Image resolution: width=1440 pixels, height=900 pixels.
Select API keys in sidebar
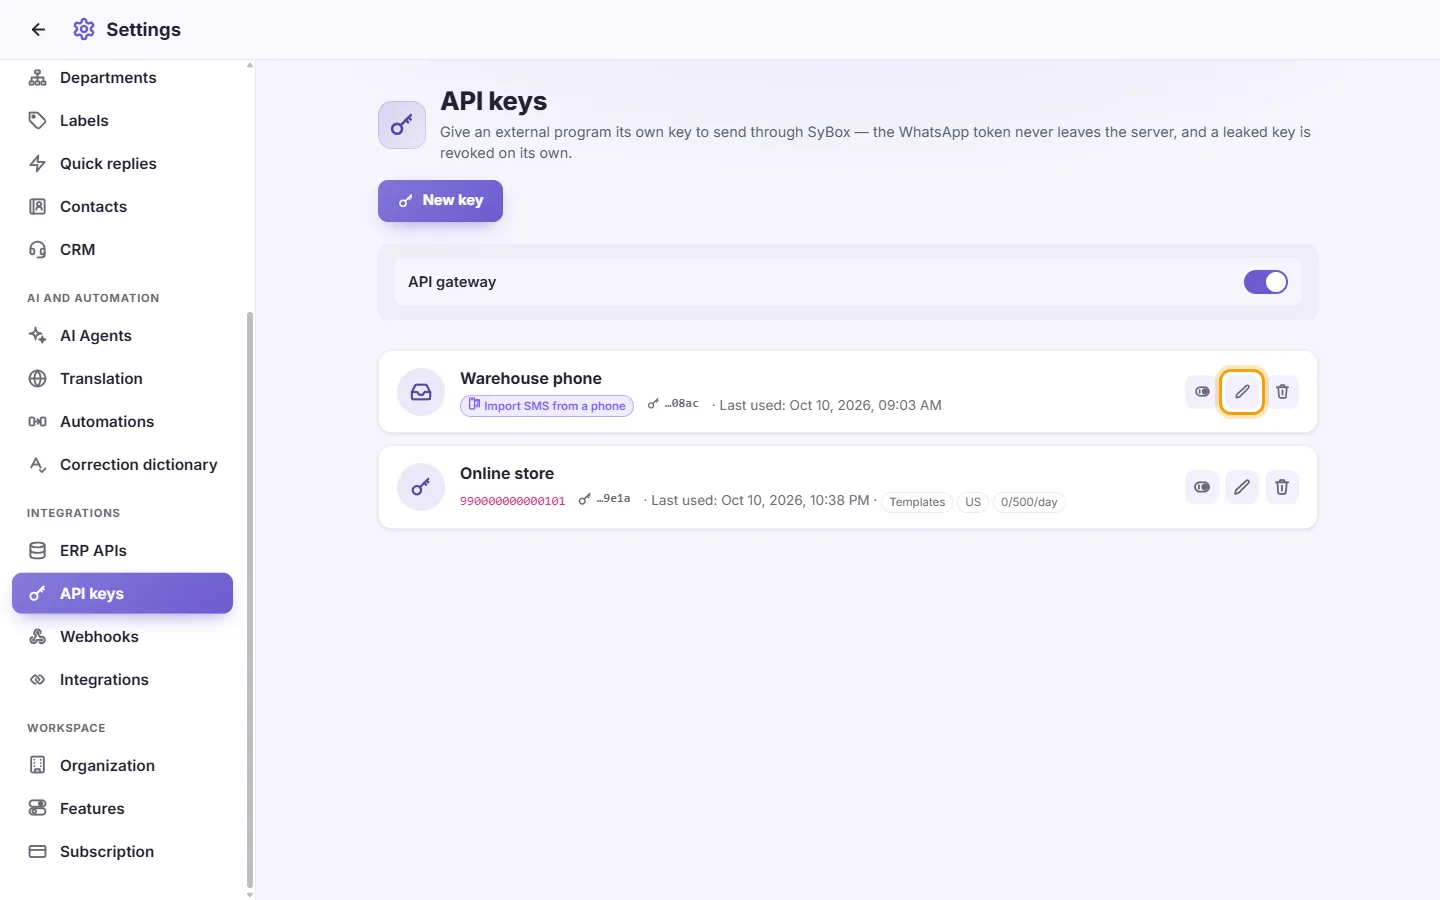click(x=122, y=594)
